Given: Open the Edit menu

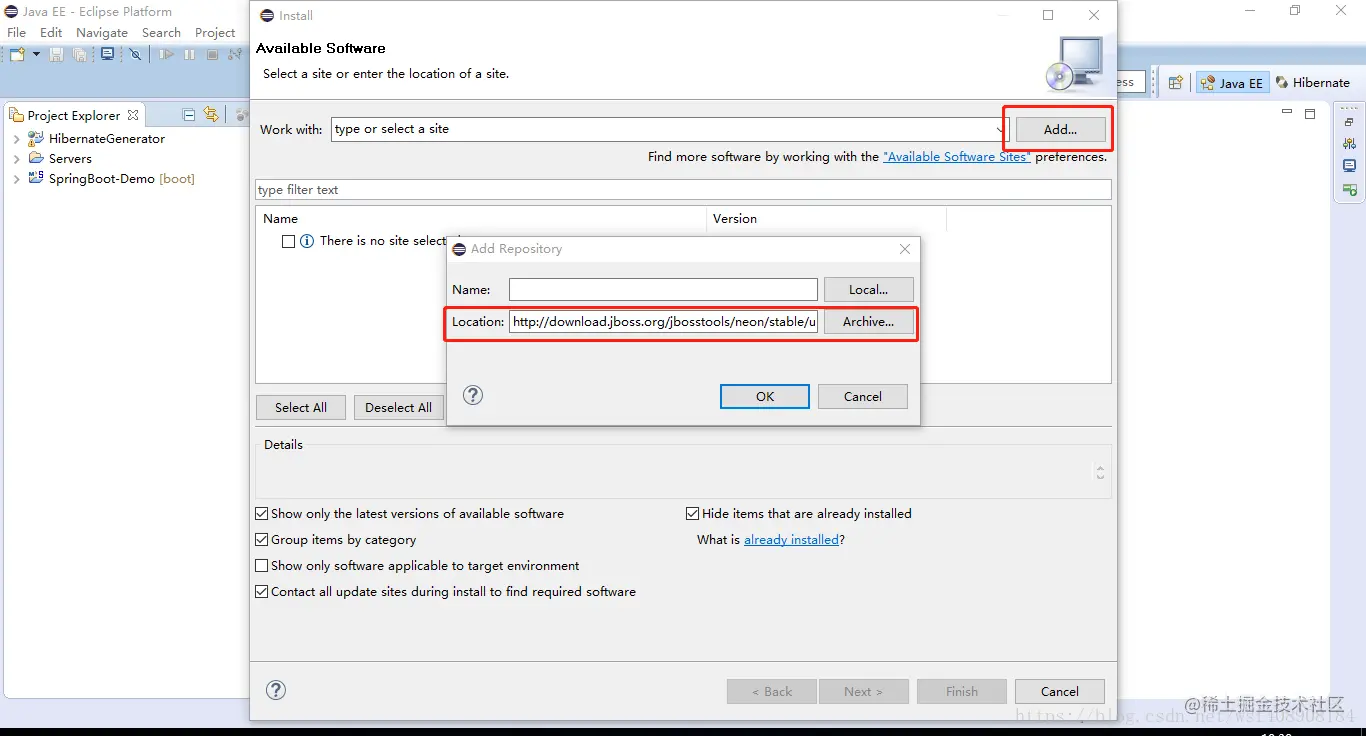Looking at the screenshot, I should [x=51, y=33].
